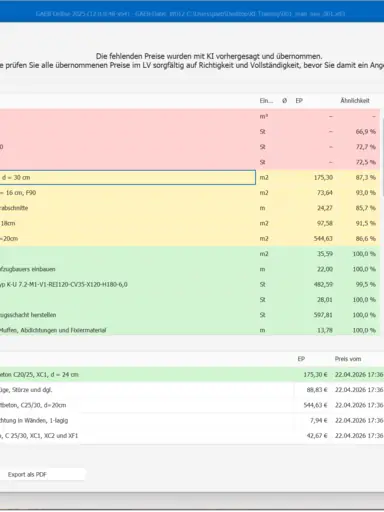
Task: Select the row '= 16 cm, F90'
Action: click(190, 193)
